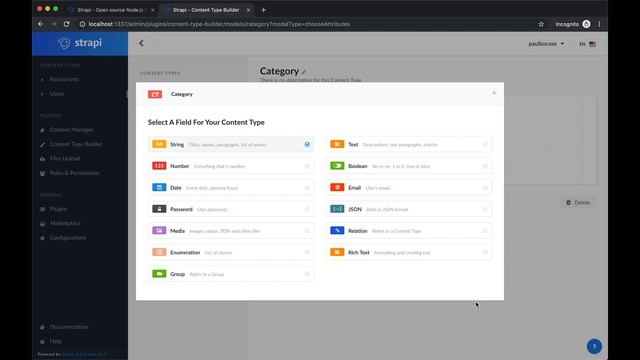Toggle the Text row radio button
This screenshot has height=360, width=640.
coord(485,144)
